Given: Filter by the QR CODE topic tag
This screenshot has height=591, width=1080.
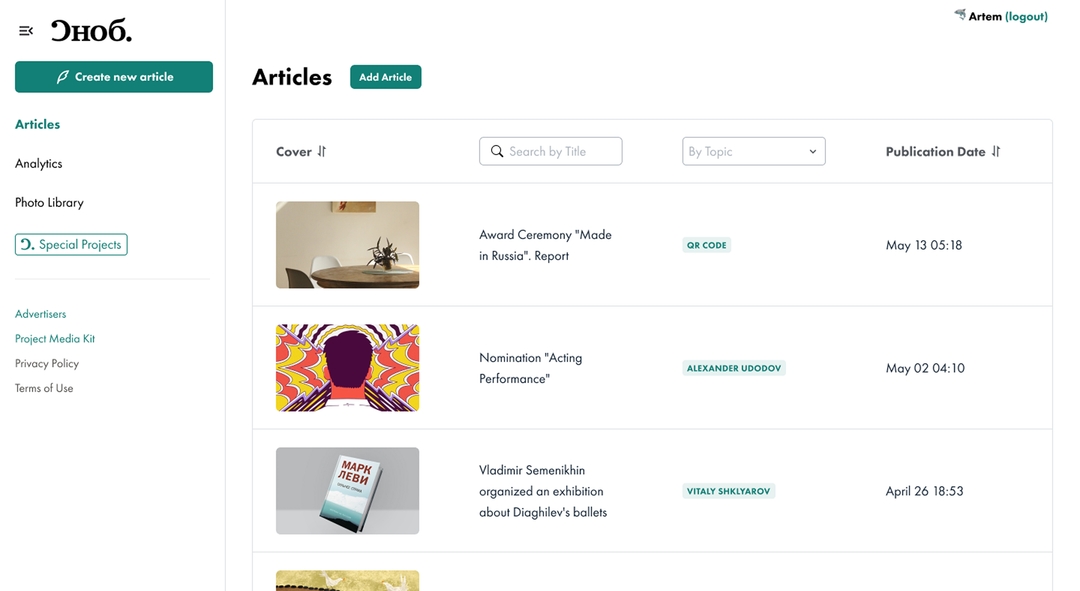Looking at the screenshot, I should (x=707, y=245).
